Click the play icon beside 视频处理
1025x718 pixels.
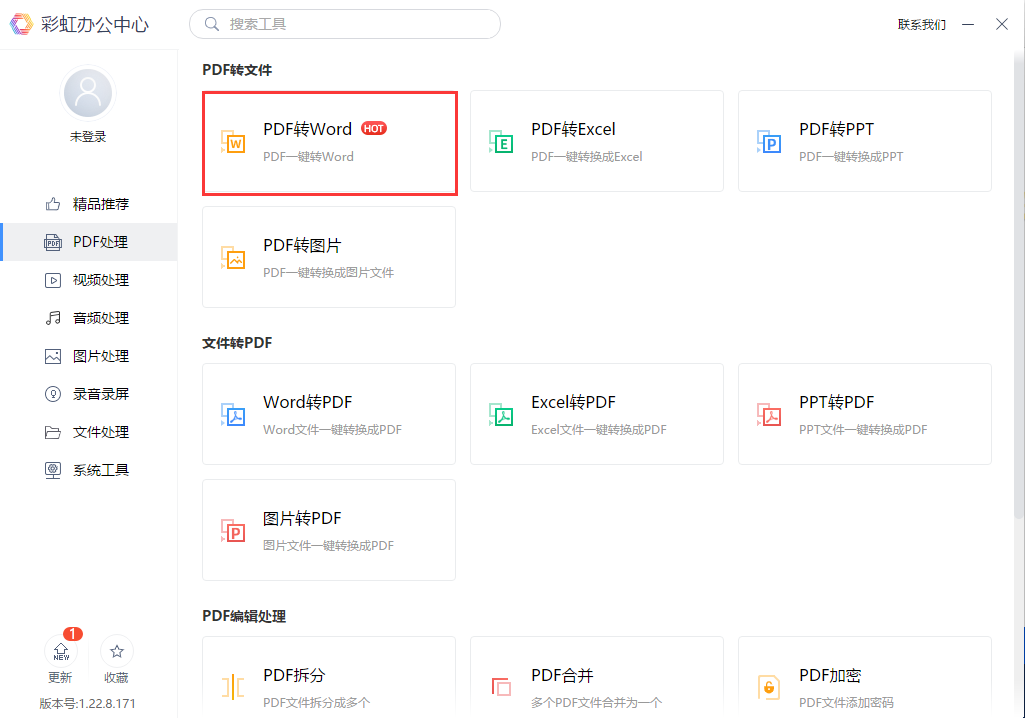click(x=53, y=281)
